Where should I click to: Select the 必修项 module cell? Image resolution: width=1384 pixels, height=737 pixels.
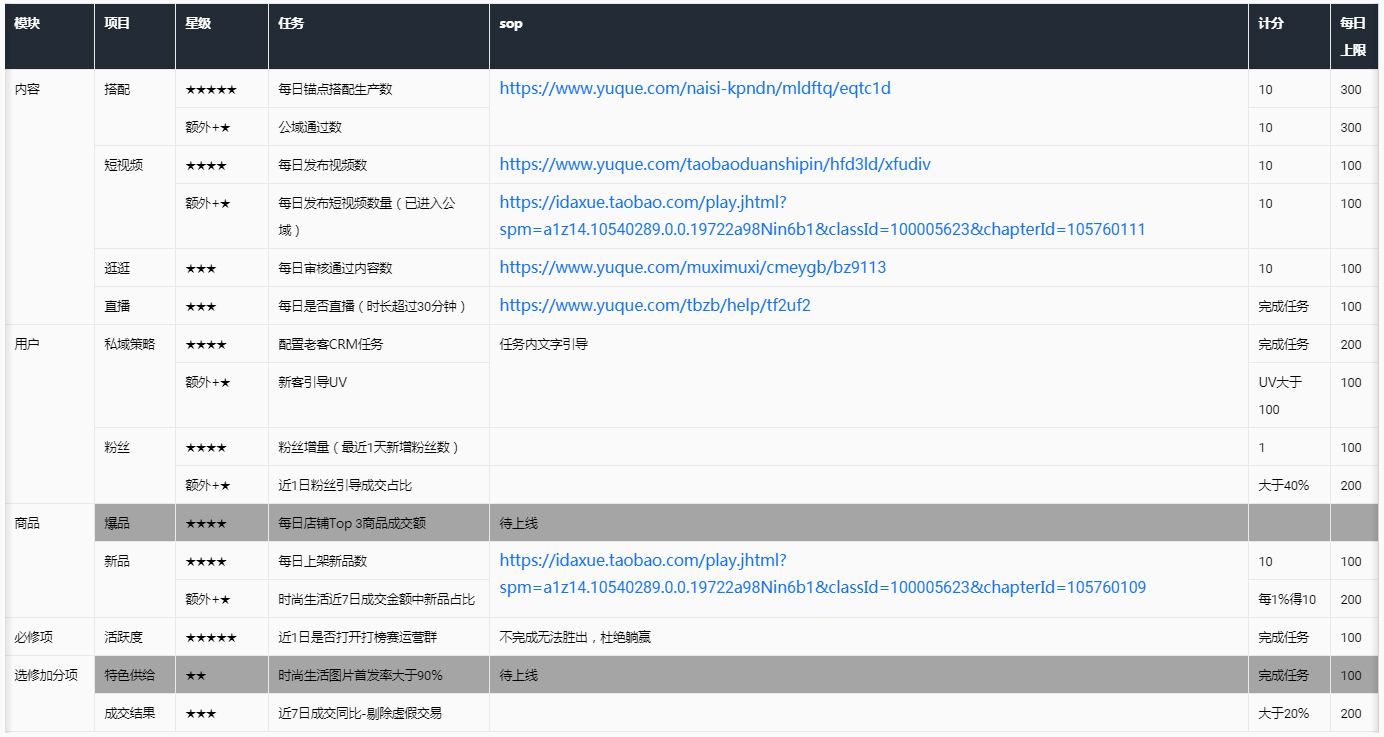pyautogui.click(x=27, y=637)
